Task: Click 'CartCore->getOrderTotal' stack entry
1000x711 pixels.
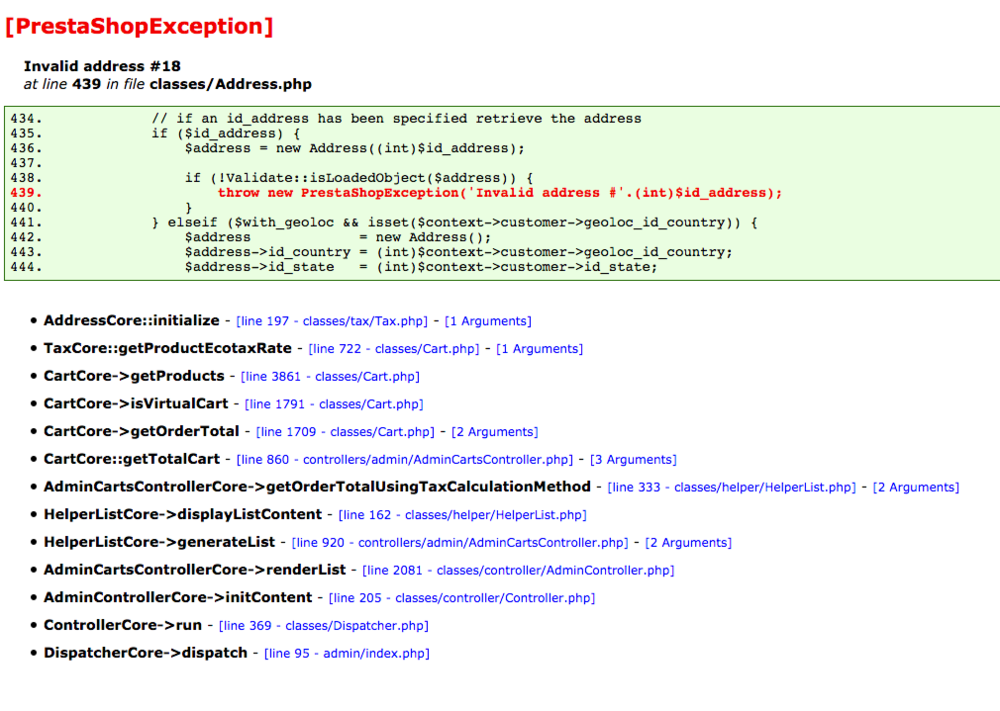Action: click(x=142, y=431)
